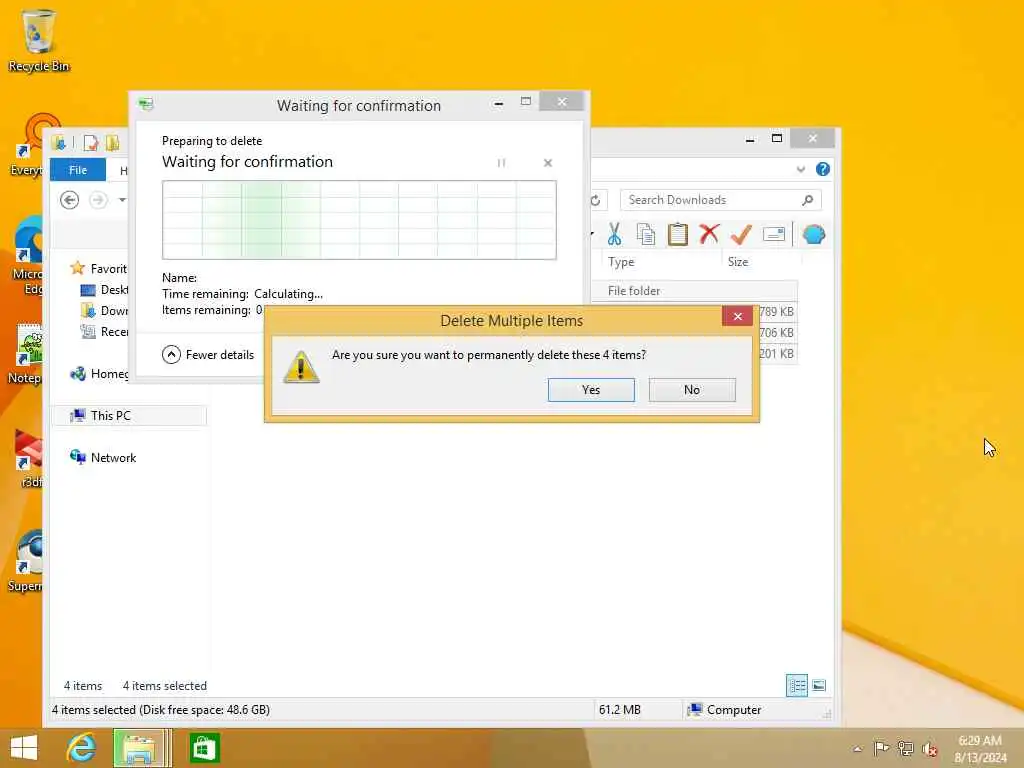This screenshot has height=768, width=1024.
Task: Pause the delete operation
Action: tap(502, 163)
